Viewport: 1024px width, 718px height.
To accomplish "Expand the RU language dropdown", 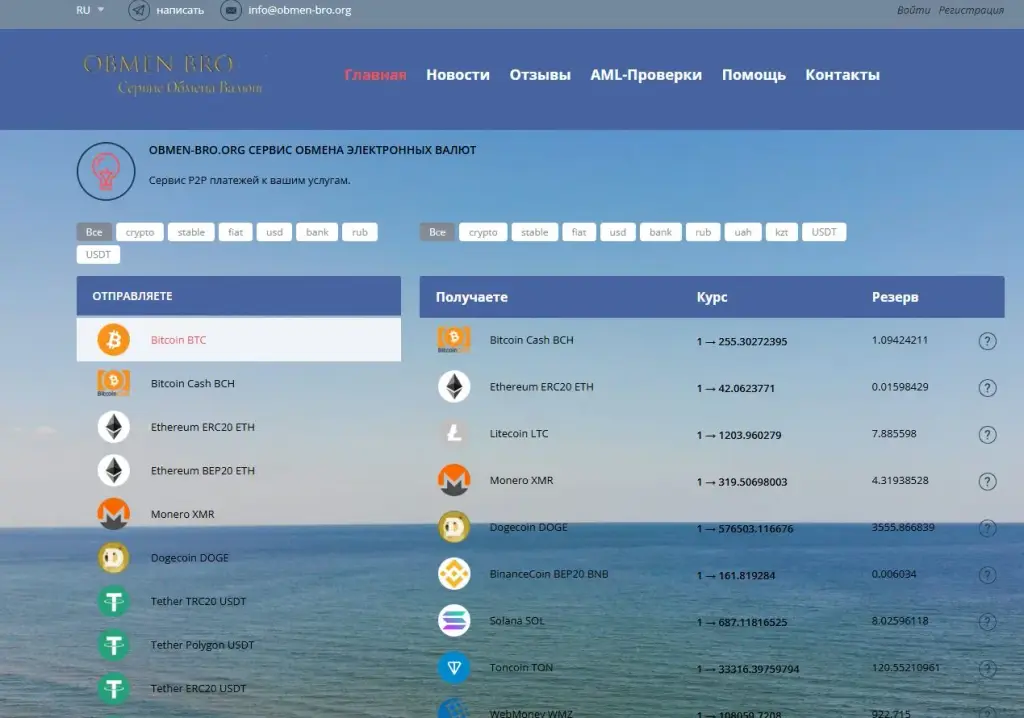I will 90,10.
